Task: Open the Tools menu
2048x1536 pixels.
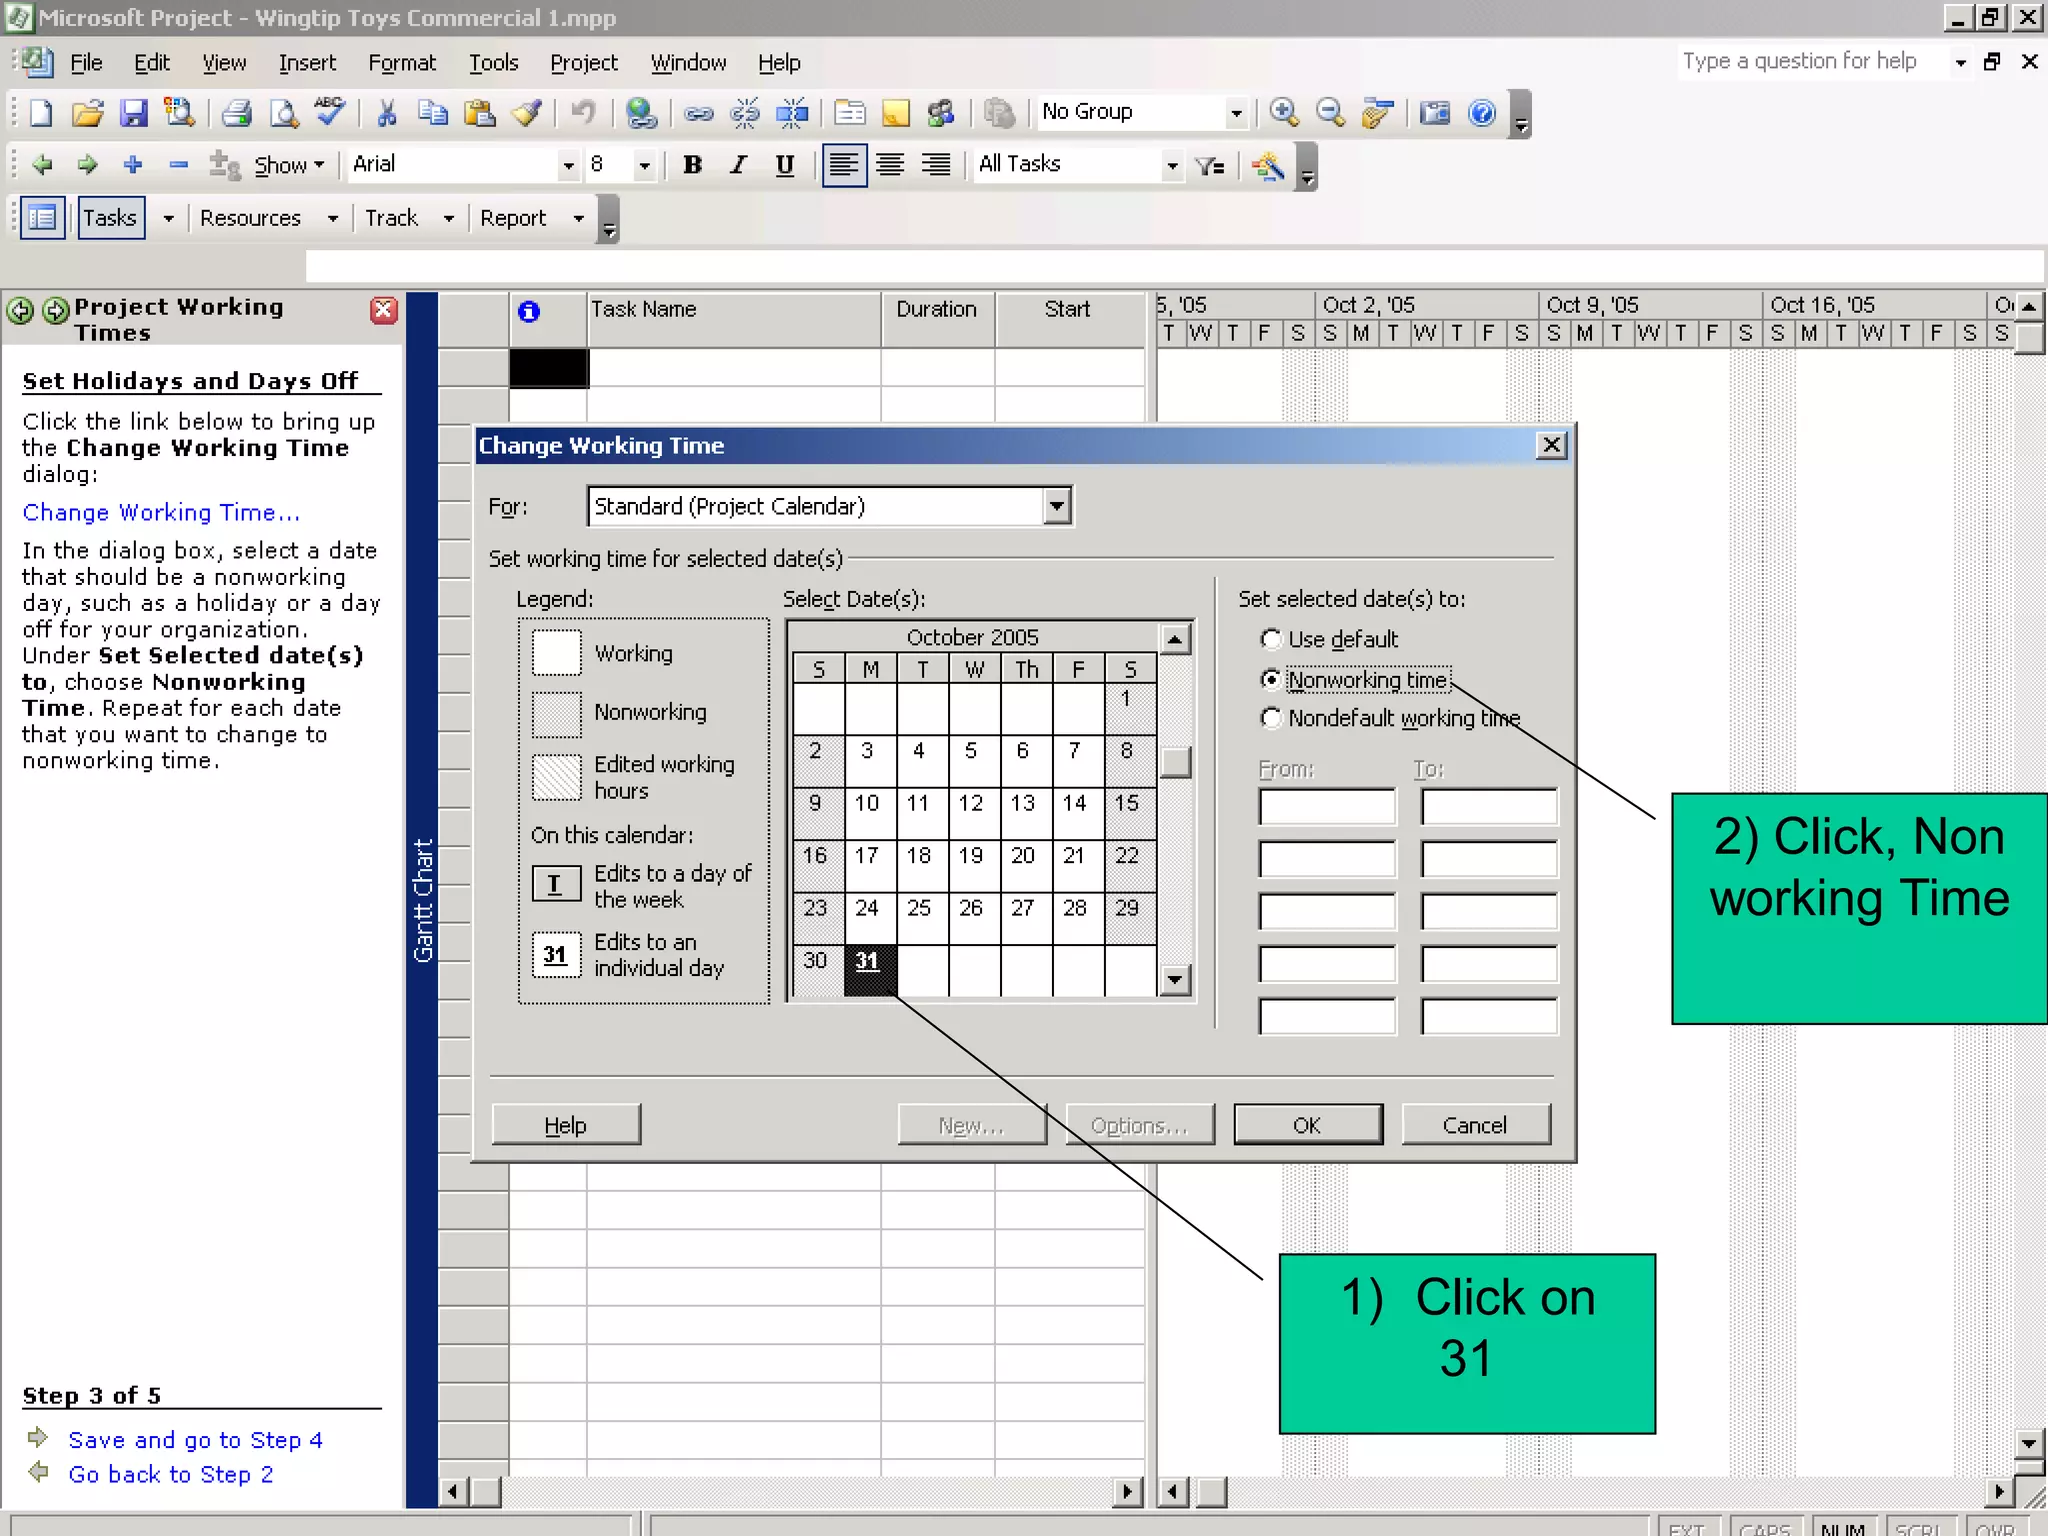Action: coord(493,63)
